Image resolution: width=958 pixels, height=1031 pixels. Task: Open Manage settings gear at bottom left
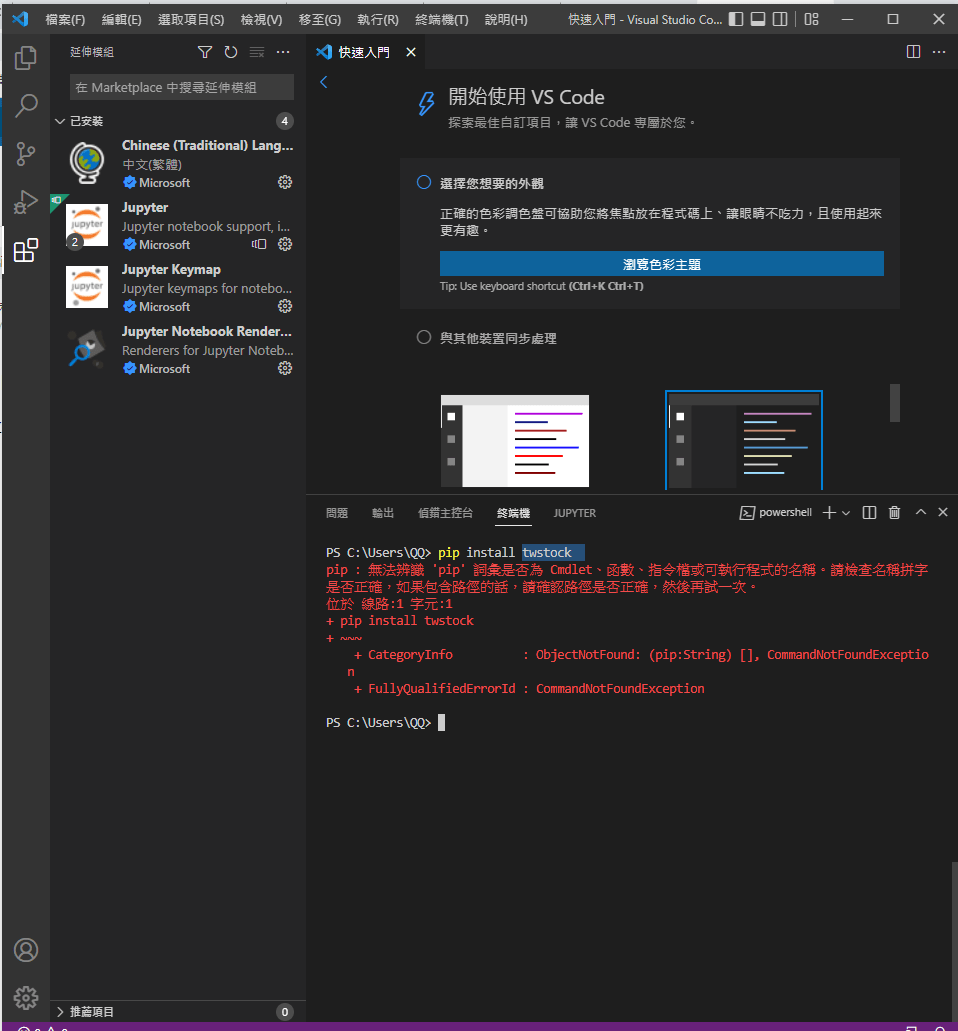[x=25, y=997]
